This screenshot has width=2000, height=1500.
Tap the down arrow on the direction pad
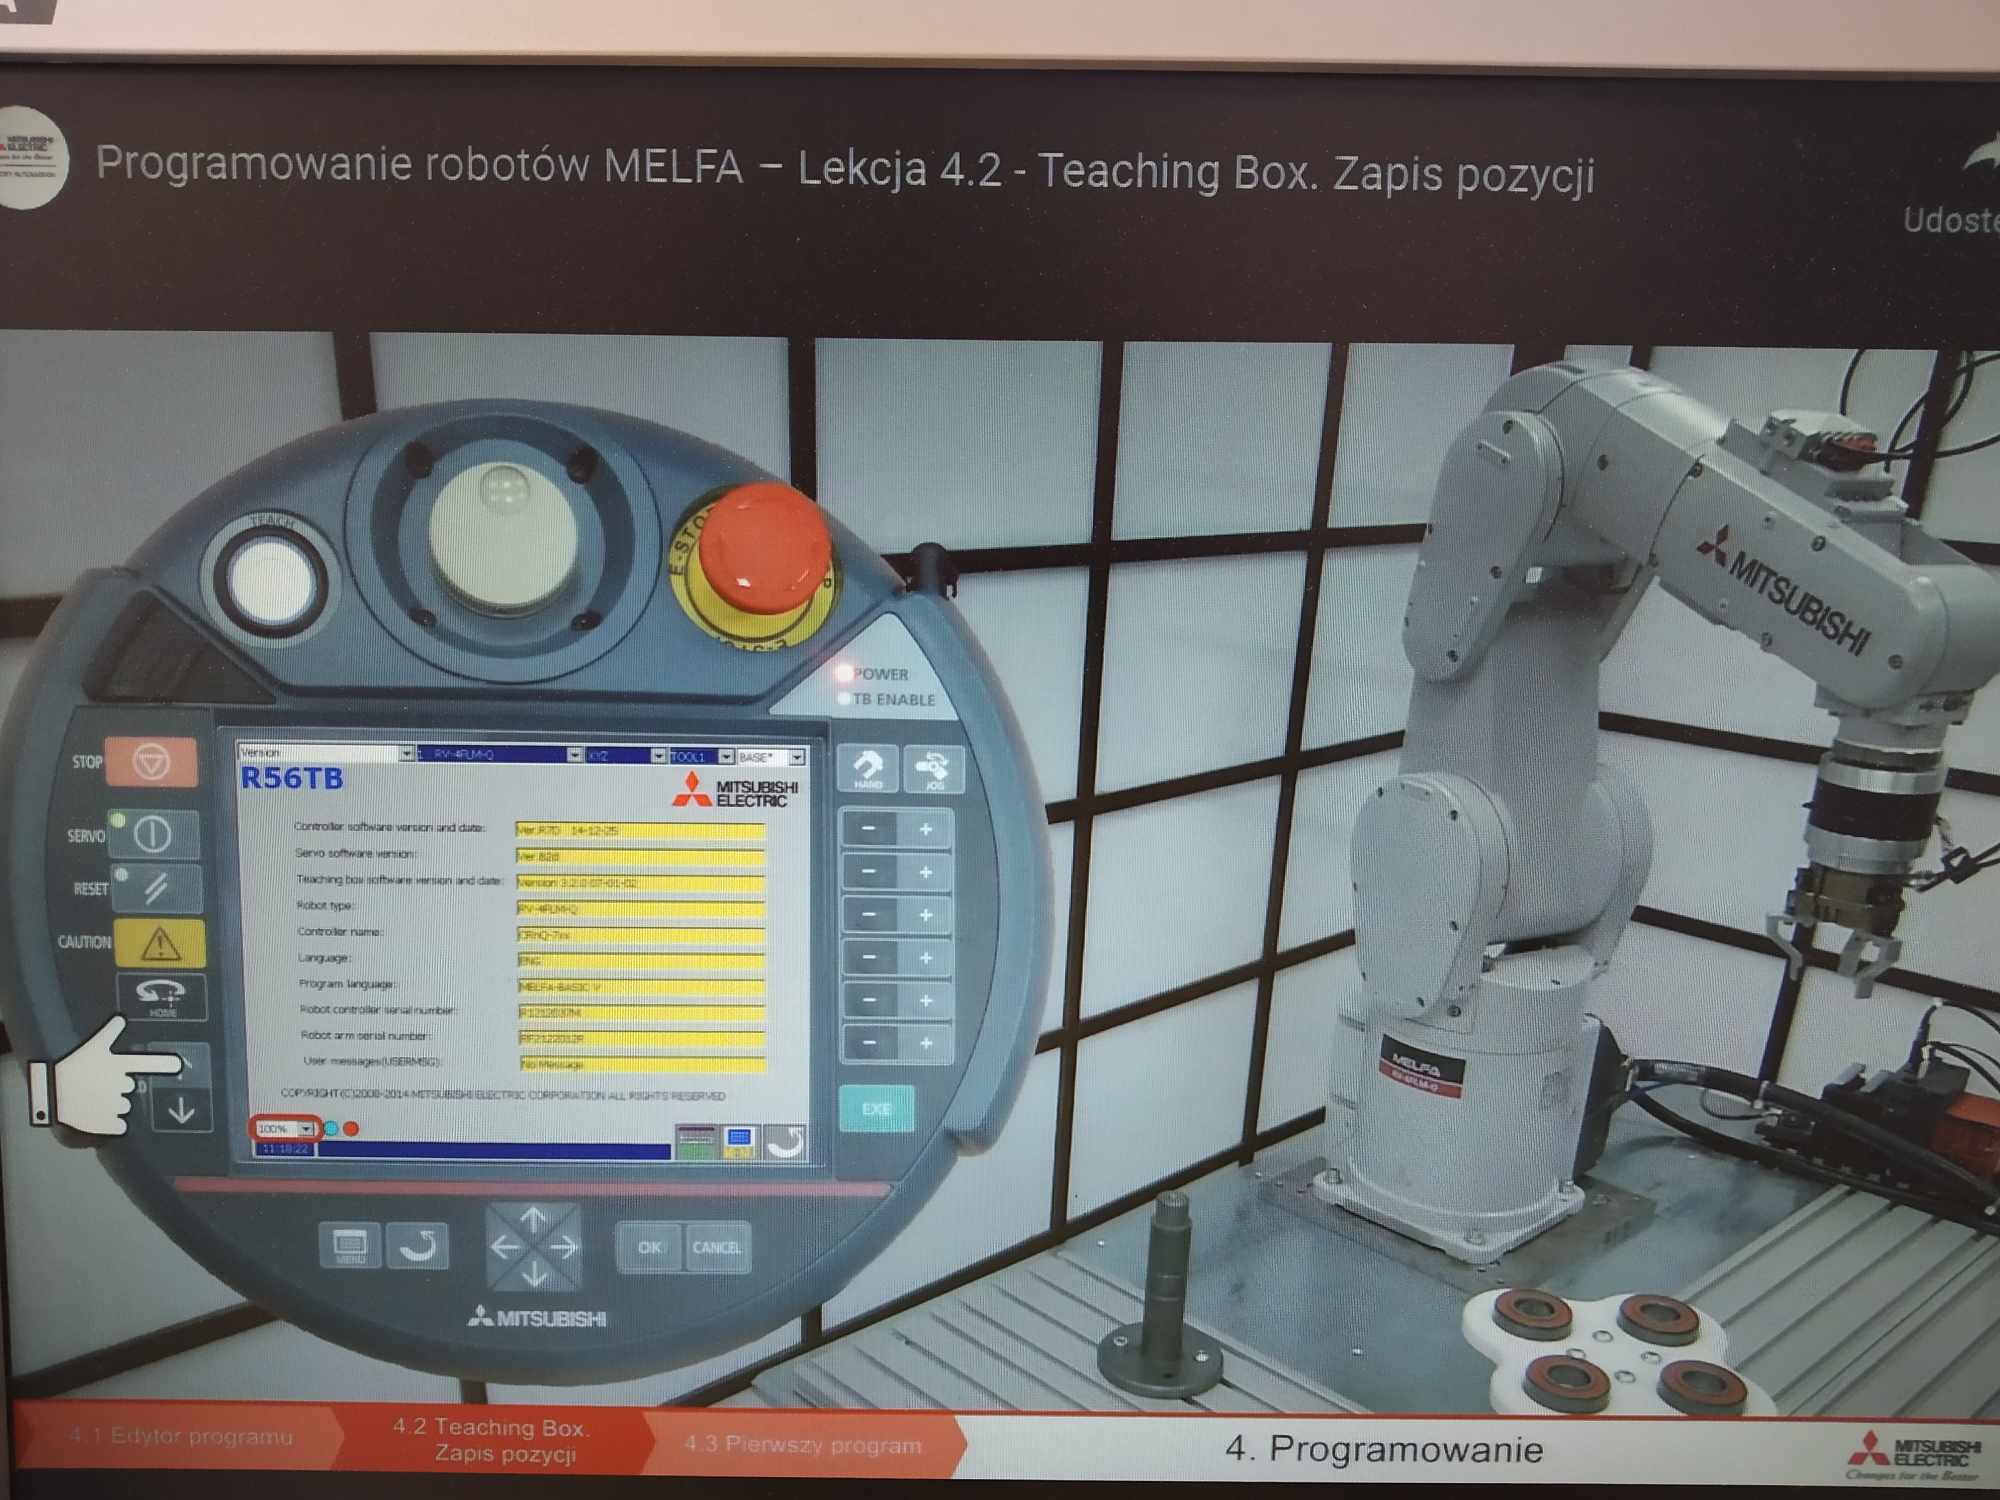point(534,1274)
